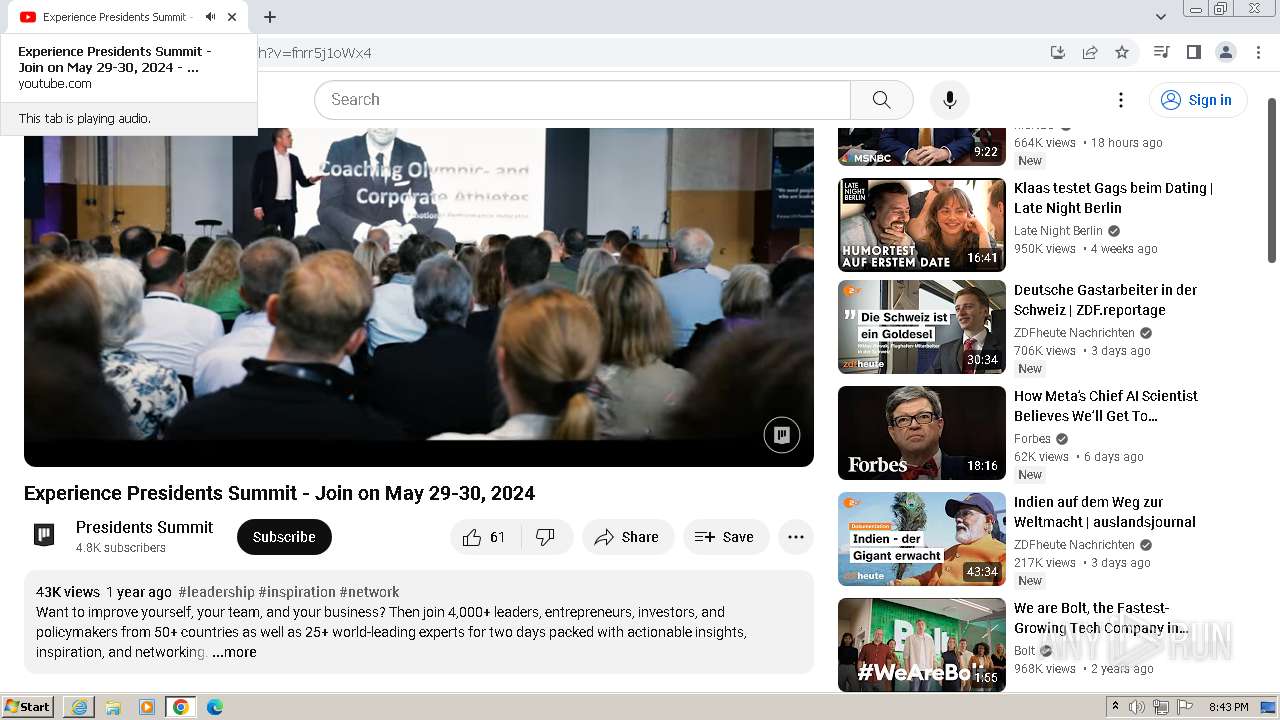Dislike this video
The image size is (1280, 720).
tap(546, 537)
